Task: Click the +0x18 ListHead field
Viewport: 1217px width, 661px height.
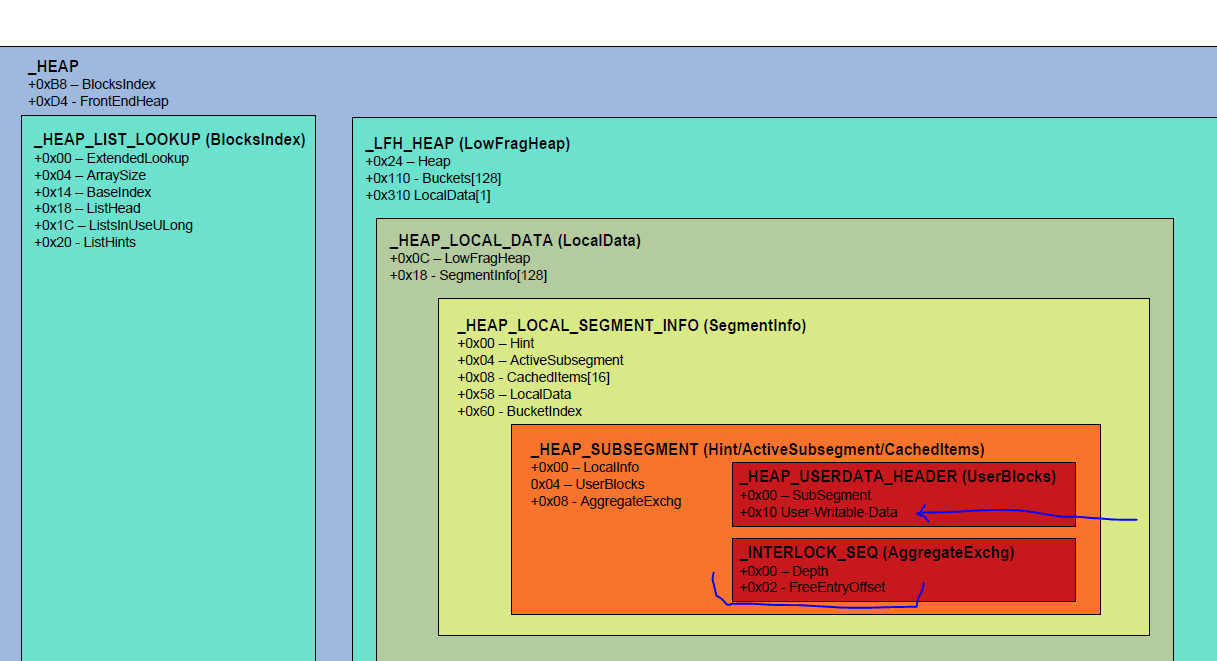Action: (x=87, y=209)
